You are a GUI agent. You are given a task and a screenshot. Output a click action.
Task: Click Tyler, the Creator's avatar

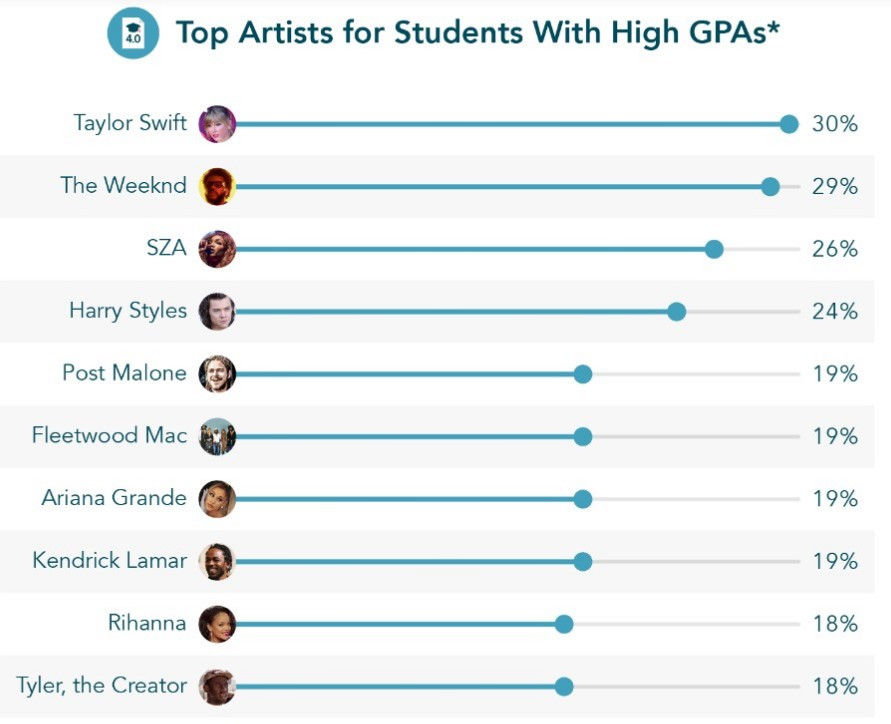point(217,686)
